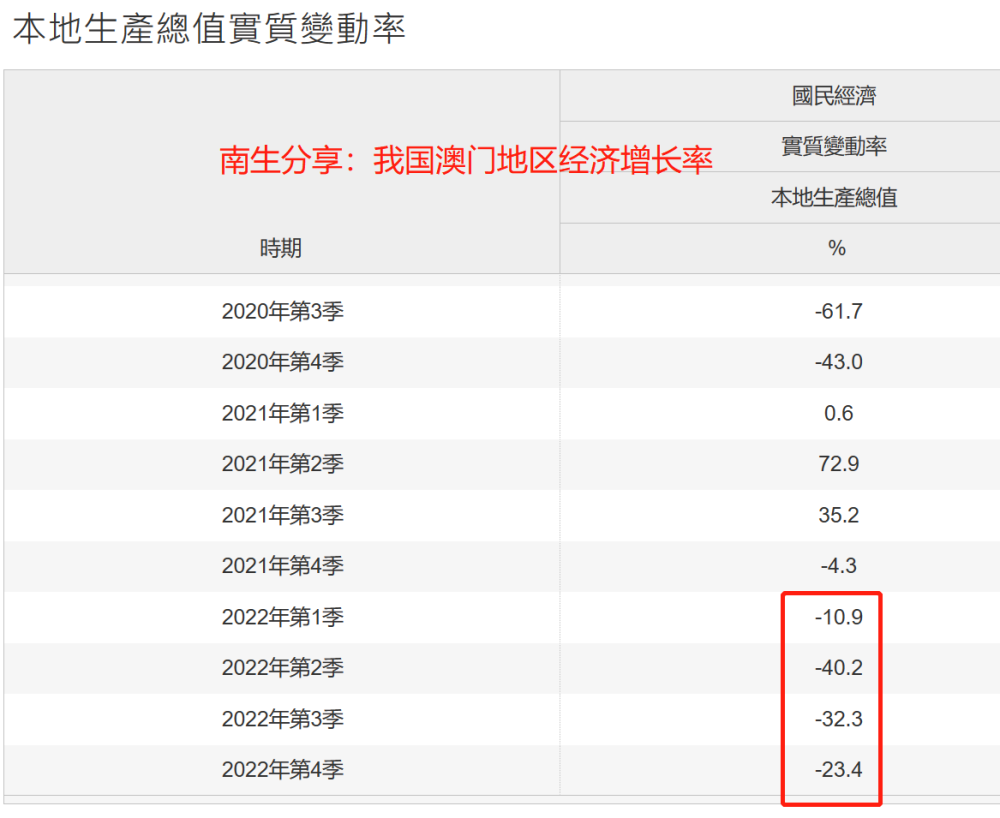Select row 2020年第3季

(x=502, y=311)
